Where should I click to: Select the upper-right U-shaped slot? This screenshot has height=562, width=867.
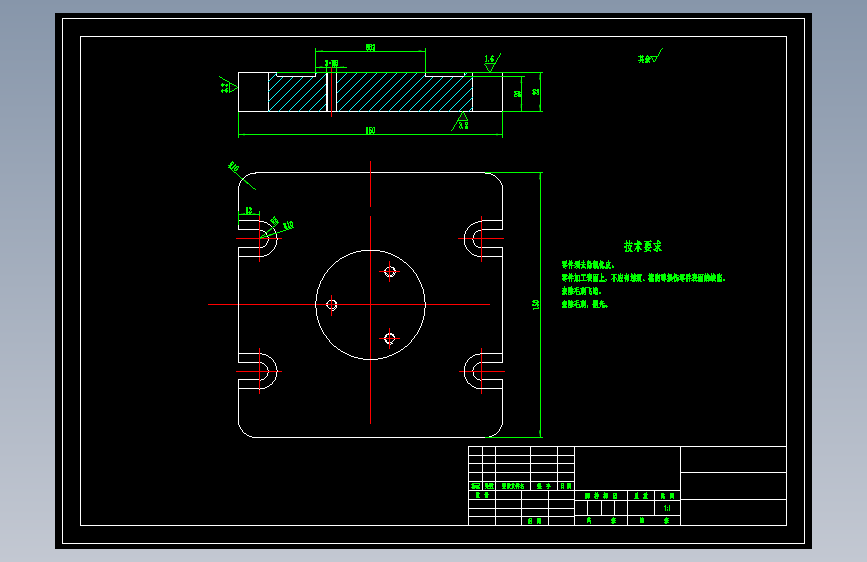pyautogui.click(x=483, y=239)
